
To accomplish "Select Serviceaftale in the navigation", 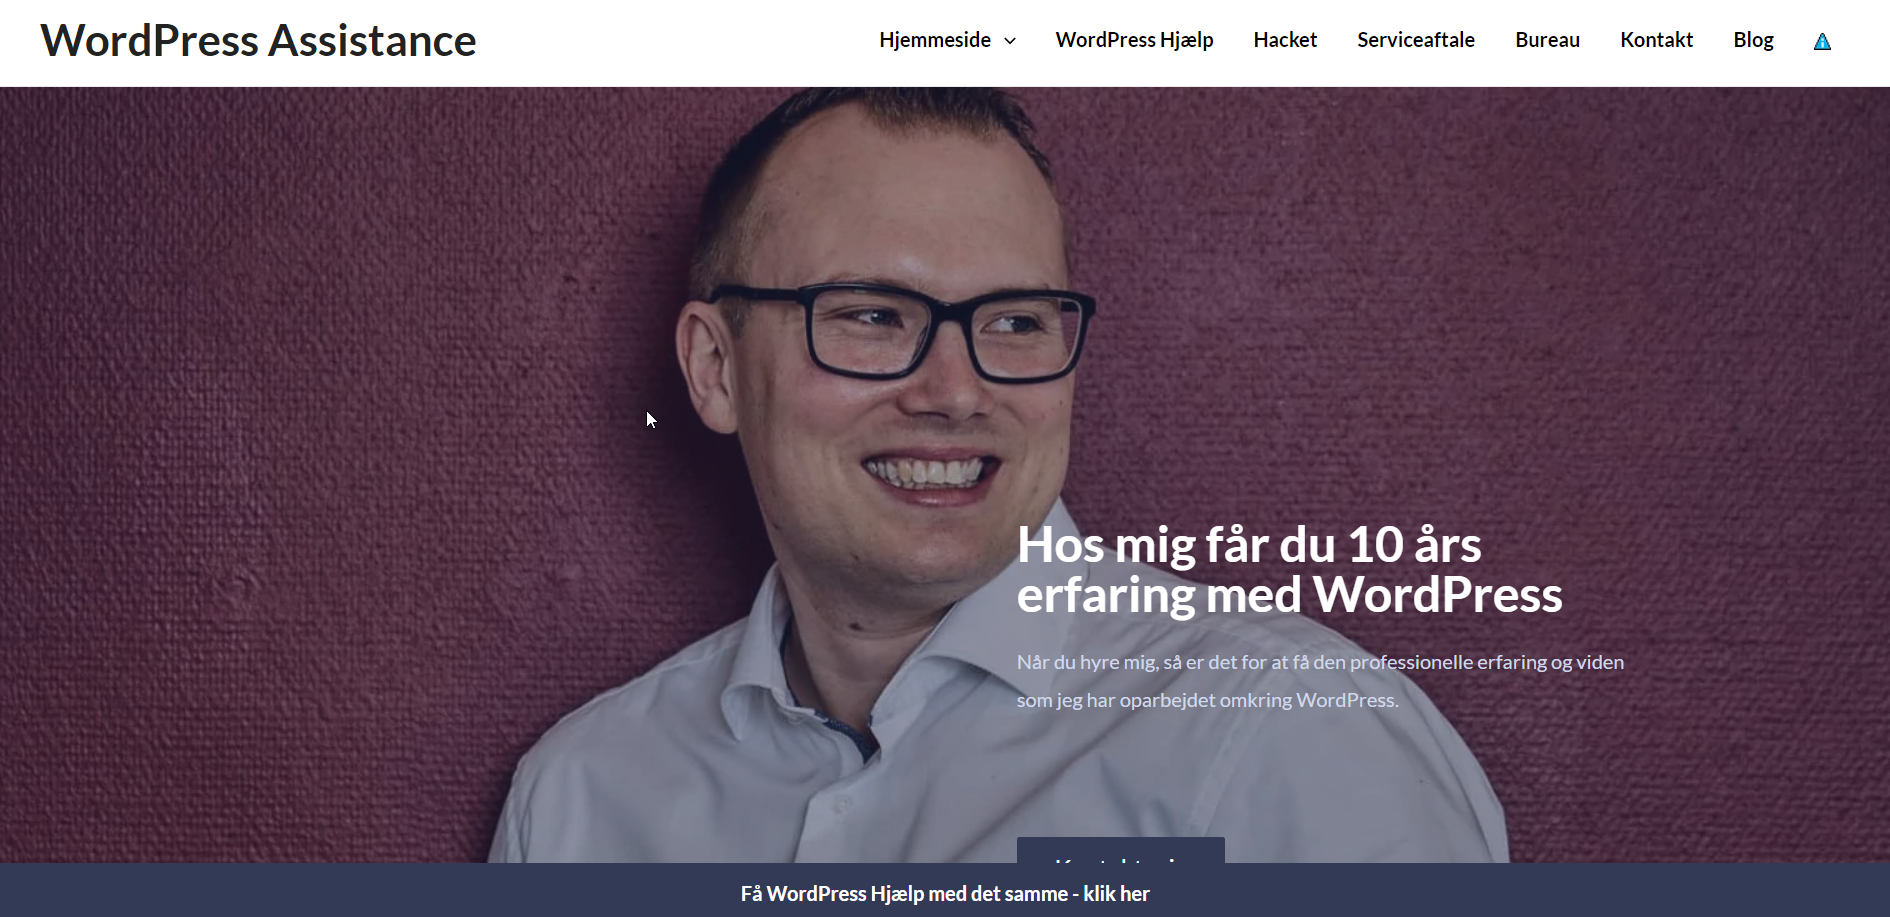I will coord(1416,40).
